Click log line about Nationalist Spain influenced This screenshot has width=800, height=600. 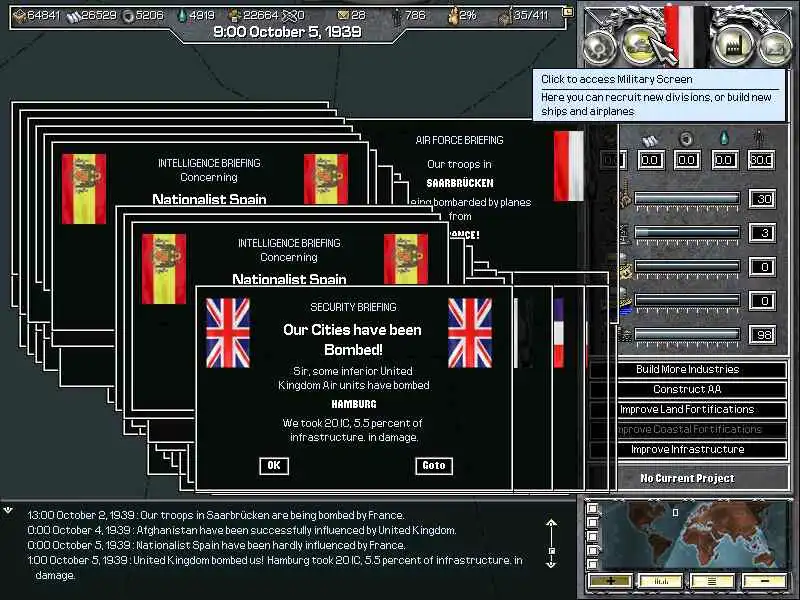pyautogui.click(x=216, y=545)
